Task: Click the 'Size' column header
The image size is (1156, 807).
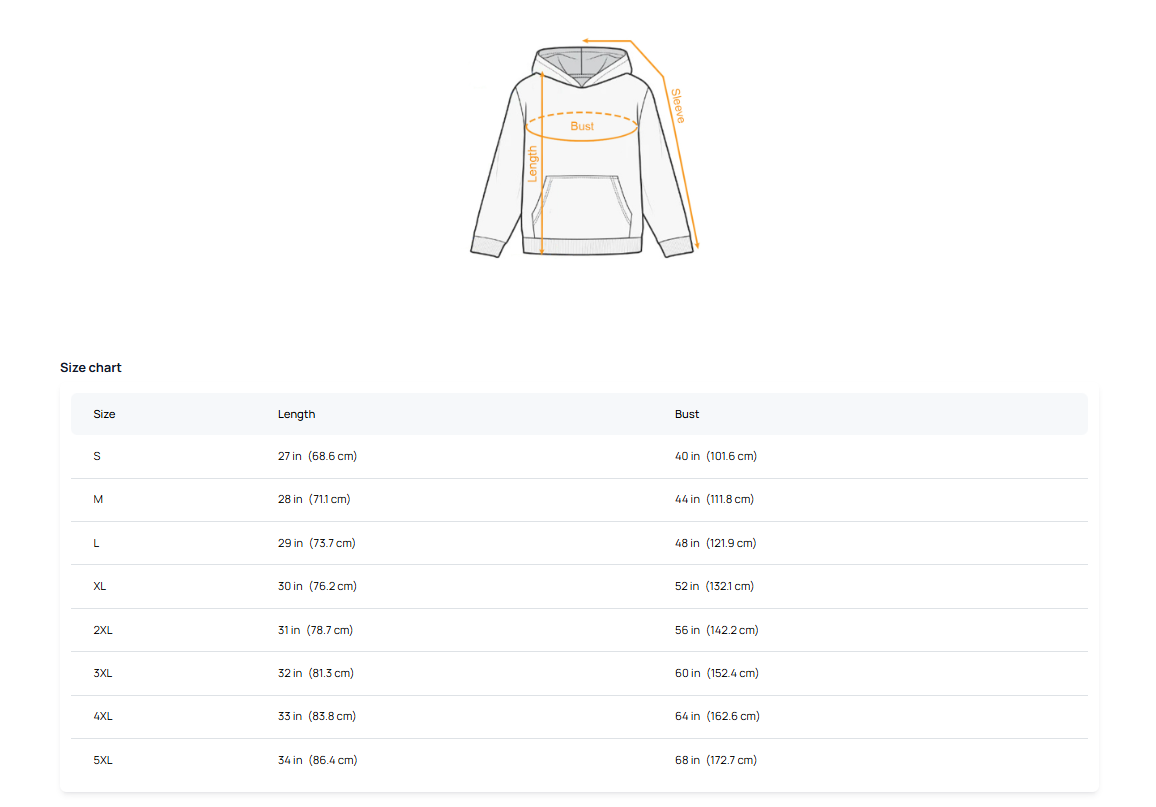Action: [x=104, y=414]
